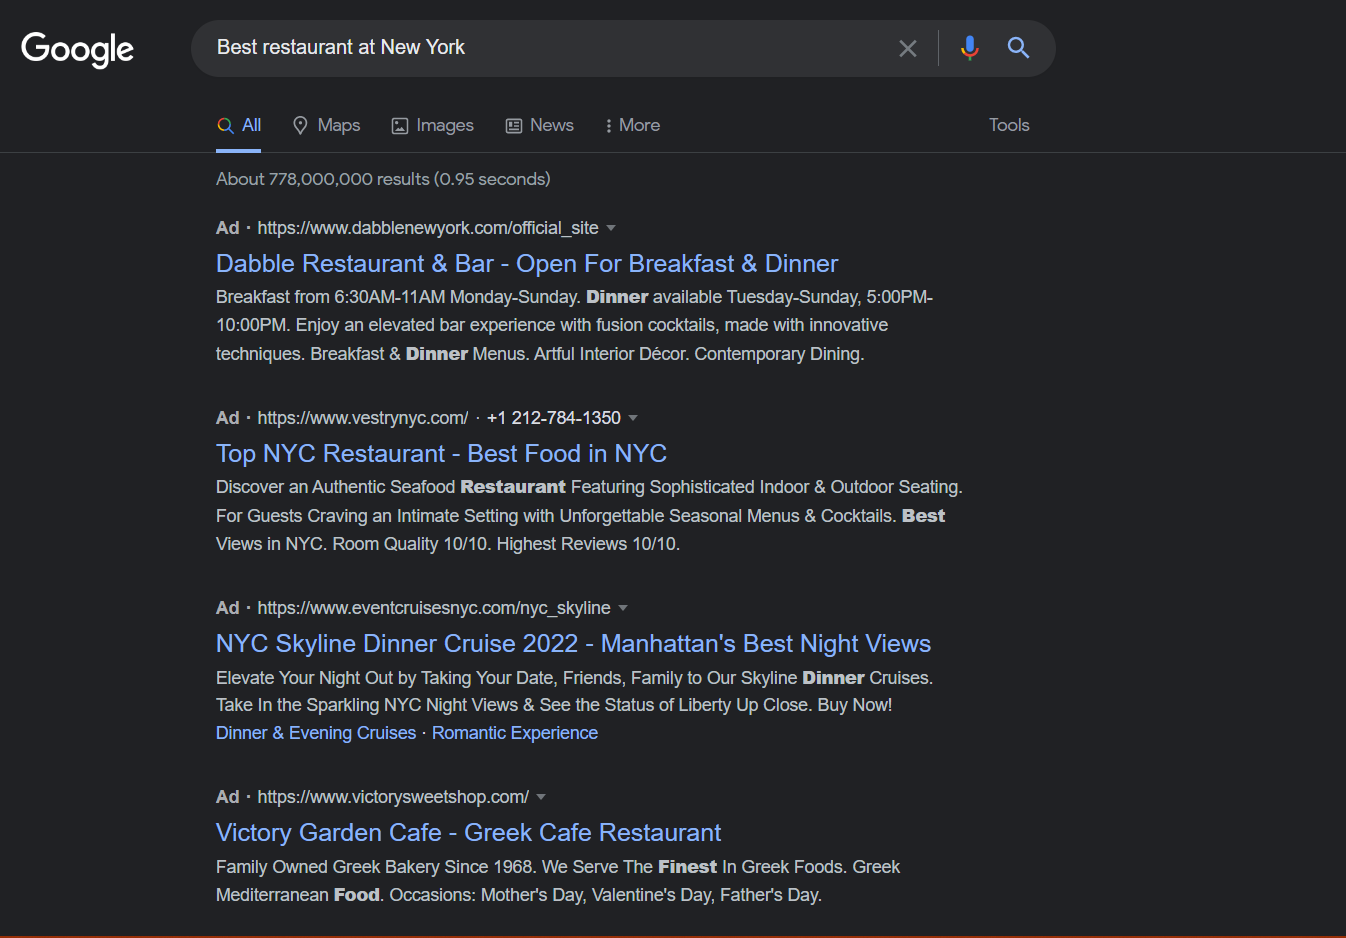Open 'Dabble Restaurant & Bar' ad link
Viewport: 1346px width, 938px height.
(527, 263)
